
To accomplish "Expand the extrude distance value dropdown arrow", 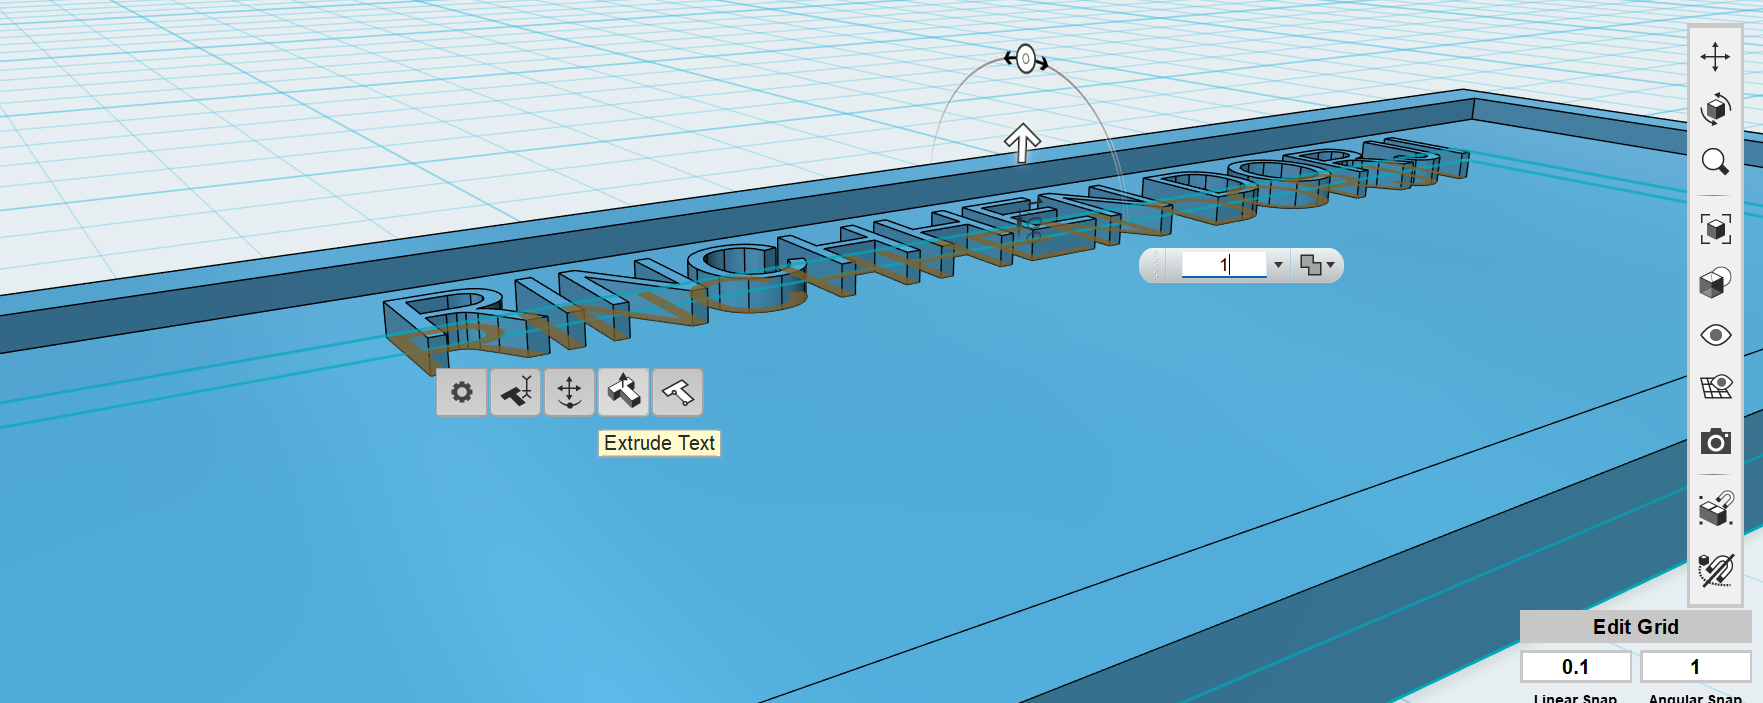I will pos(1277,265).
